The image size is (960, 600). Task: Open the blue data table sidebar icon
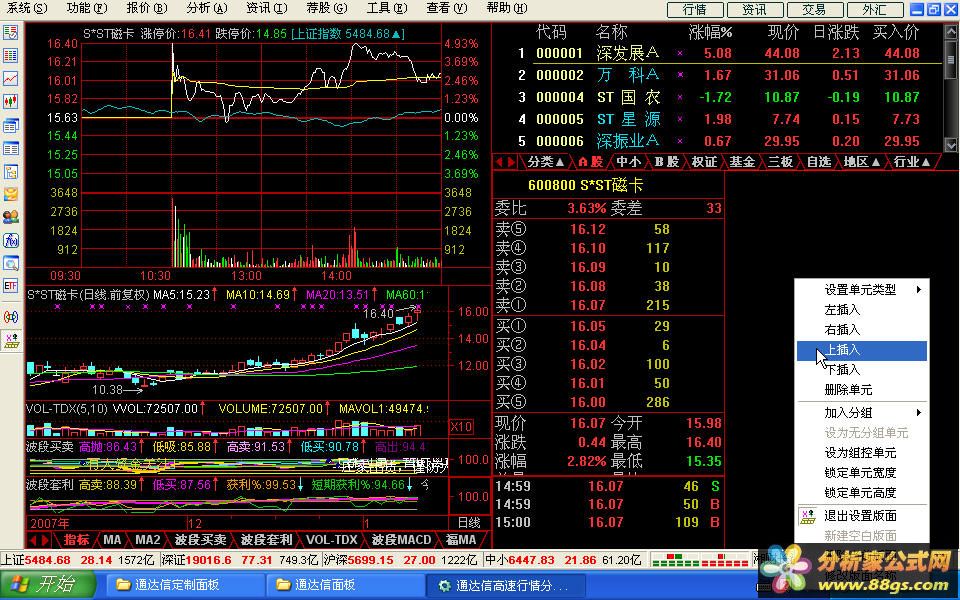coord(10,148)
